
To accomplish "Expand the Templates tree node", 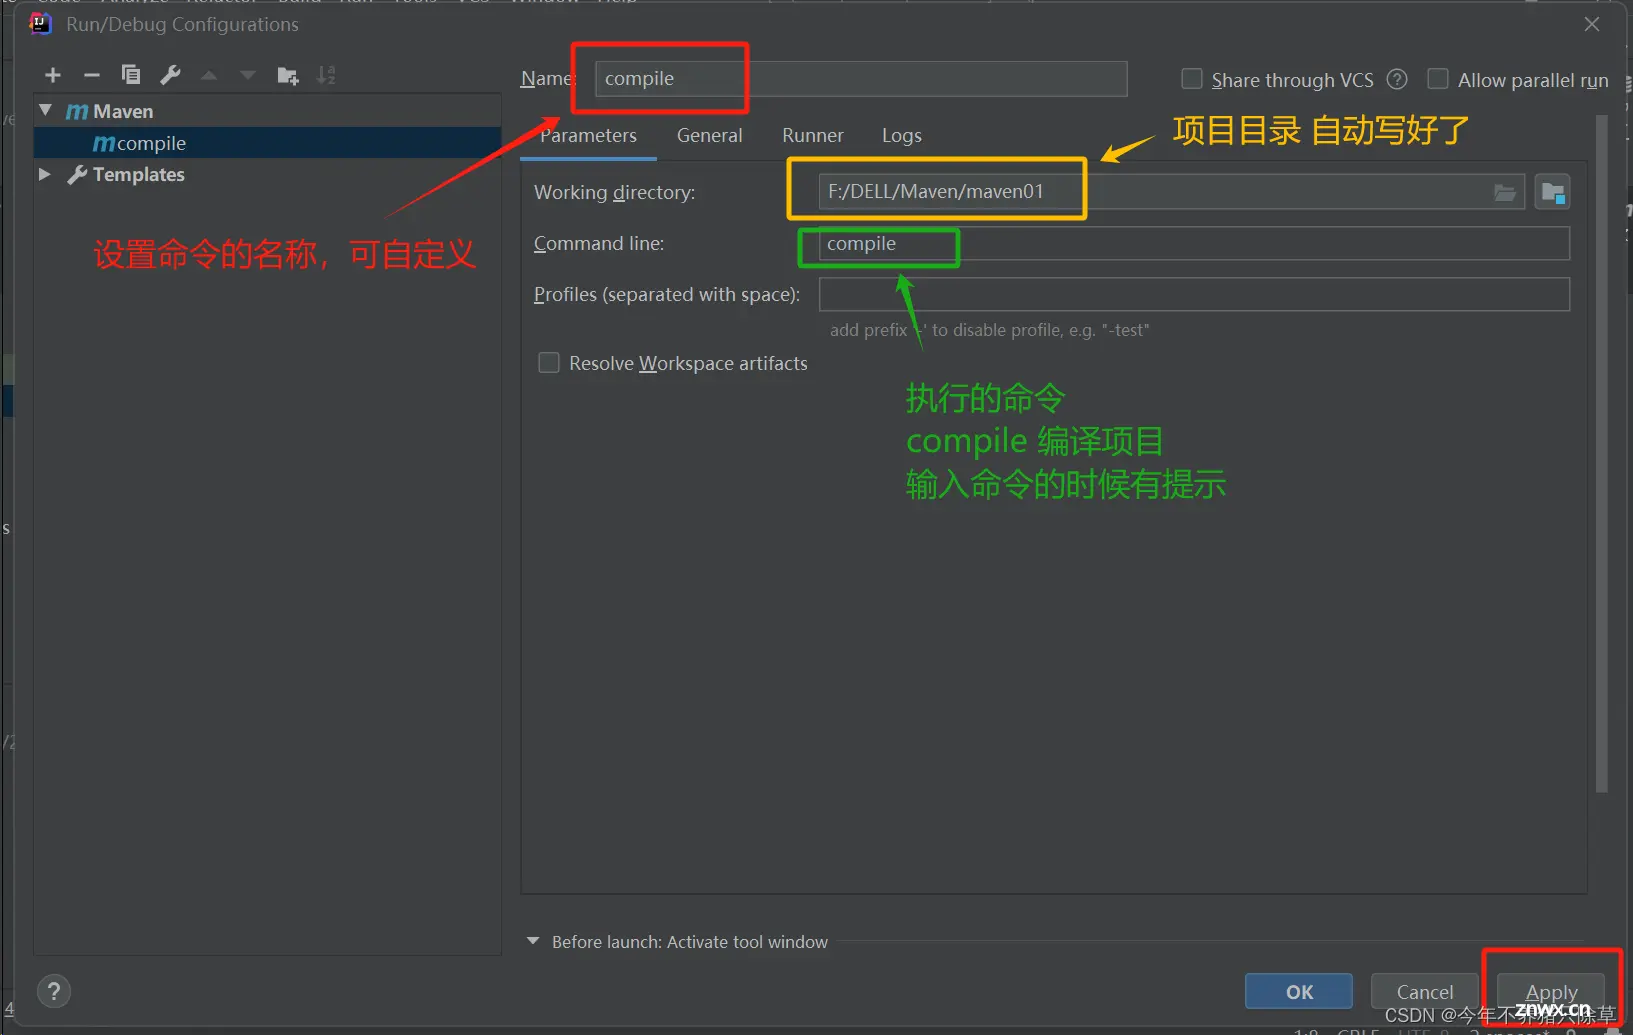I will pos(44,174).
